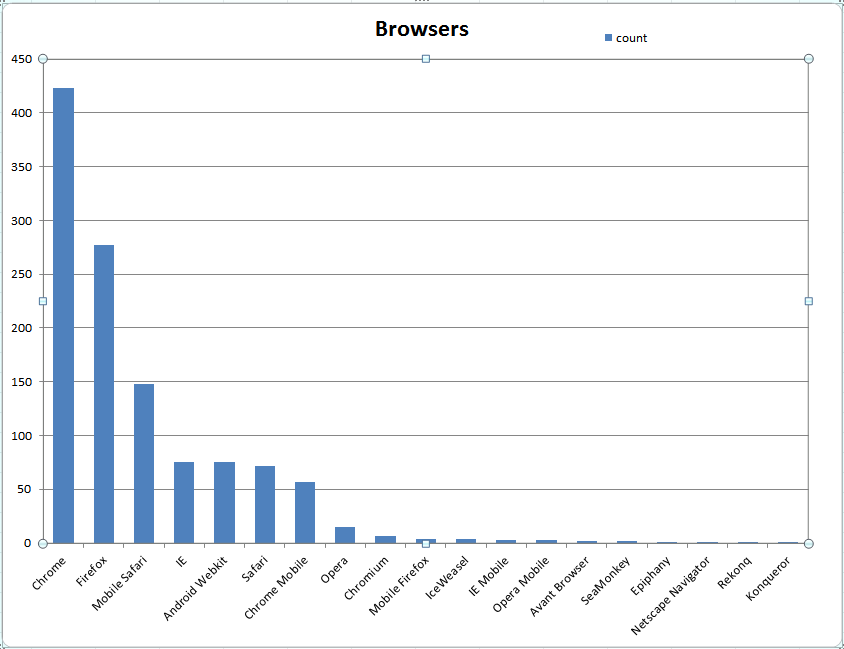
Task: Click left-middle plot area square handle
Action: (x=43, y=301)
